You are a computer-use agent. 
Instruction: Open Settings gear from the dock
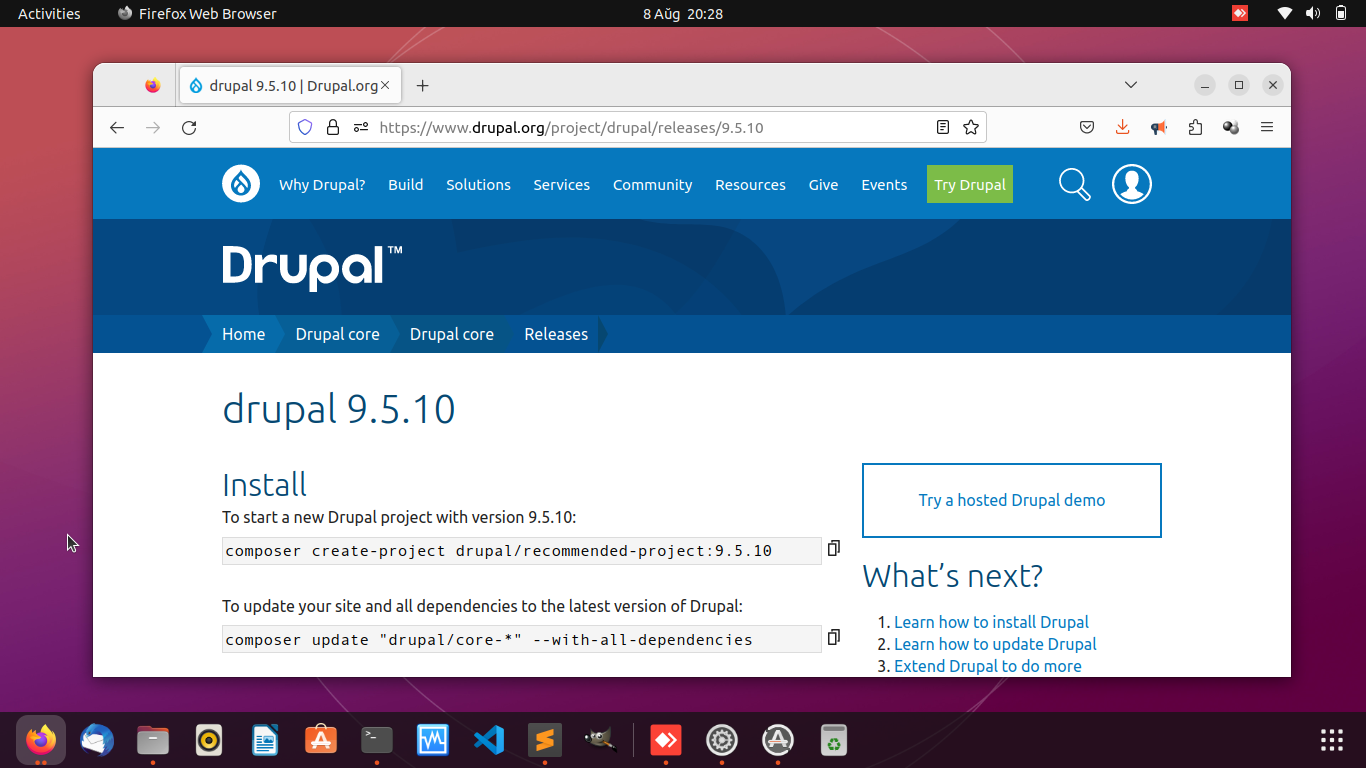722,740
